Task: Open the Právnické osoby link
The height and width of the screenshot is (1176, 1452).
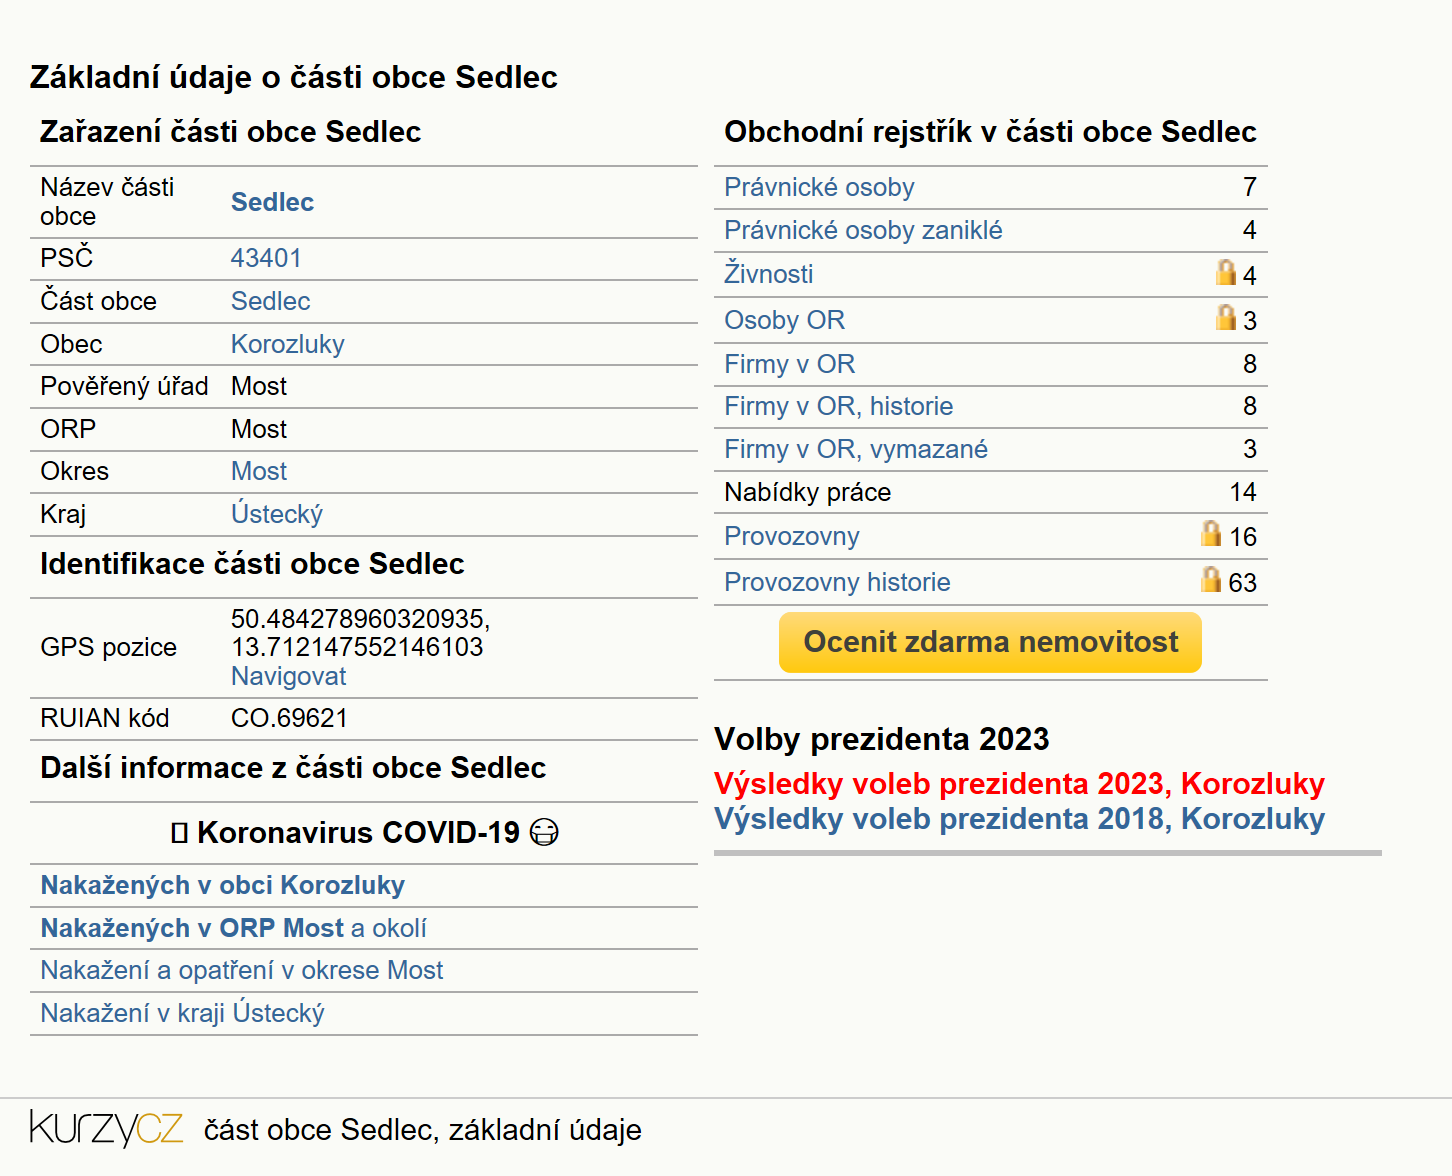Action: [x=819, y=187]
